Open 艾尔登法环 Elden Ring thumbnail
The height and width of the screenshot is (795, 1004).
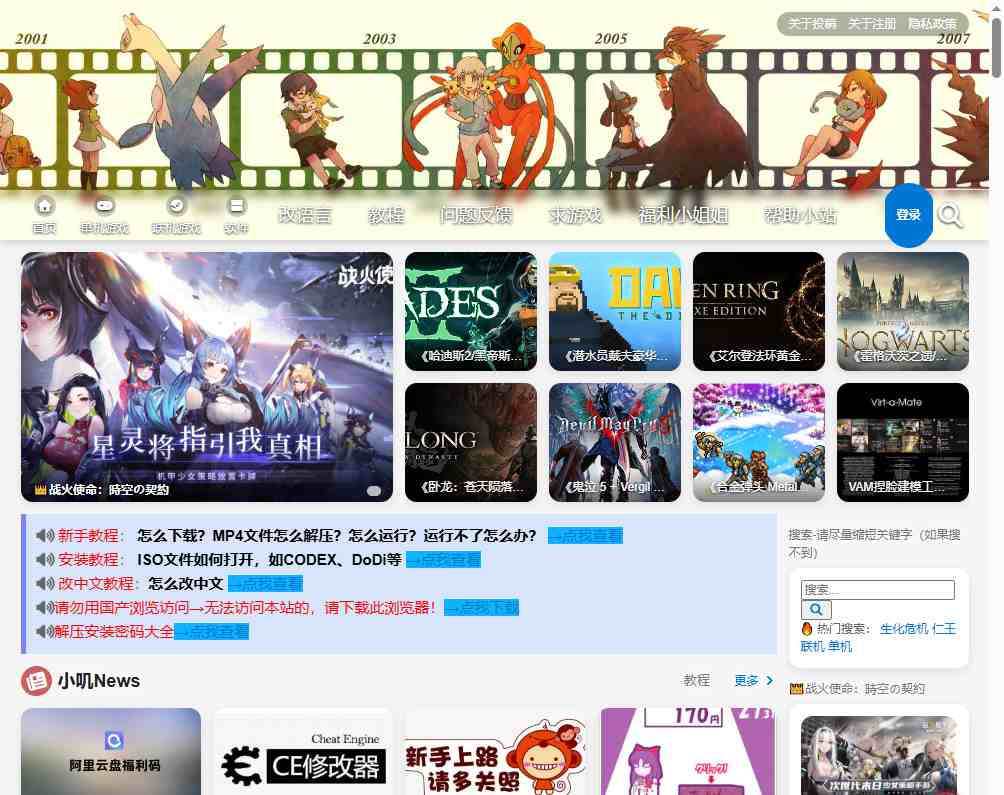point(759,312)
